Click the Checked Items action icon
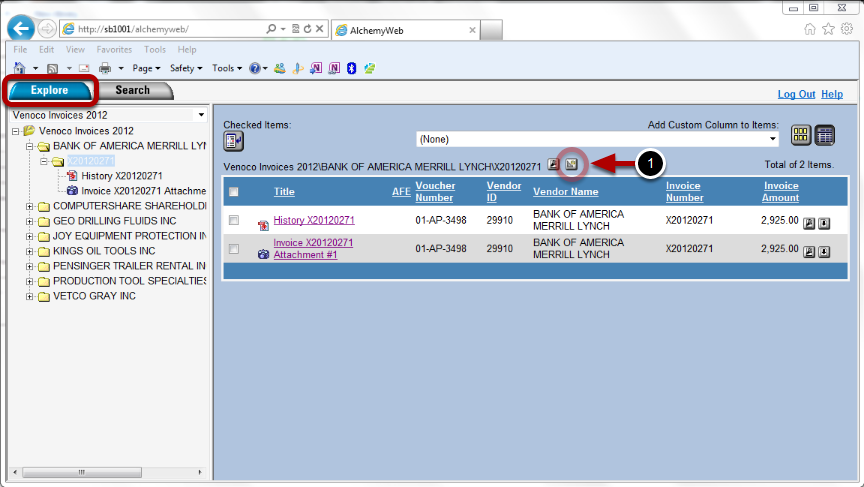864x487 pixels. [x=233, y=141]
